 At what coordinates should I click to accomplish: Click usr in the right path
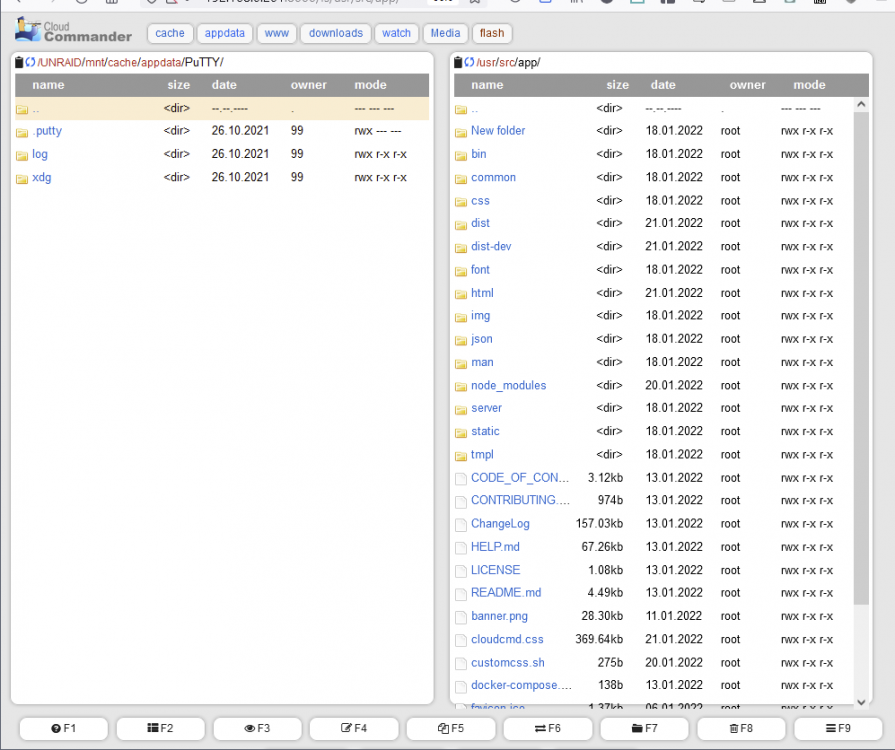486,62
